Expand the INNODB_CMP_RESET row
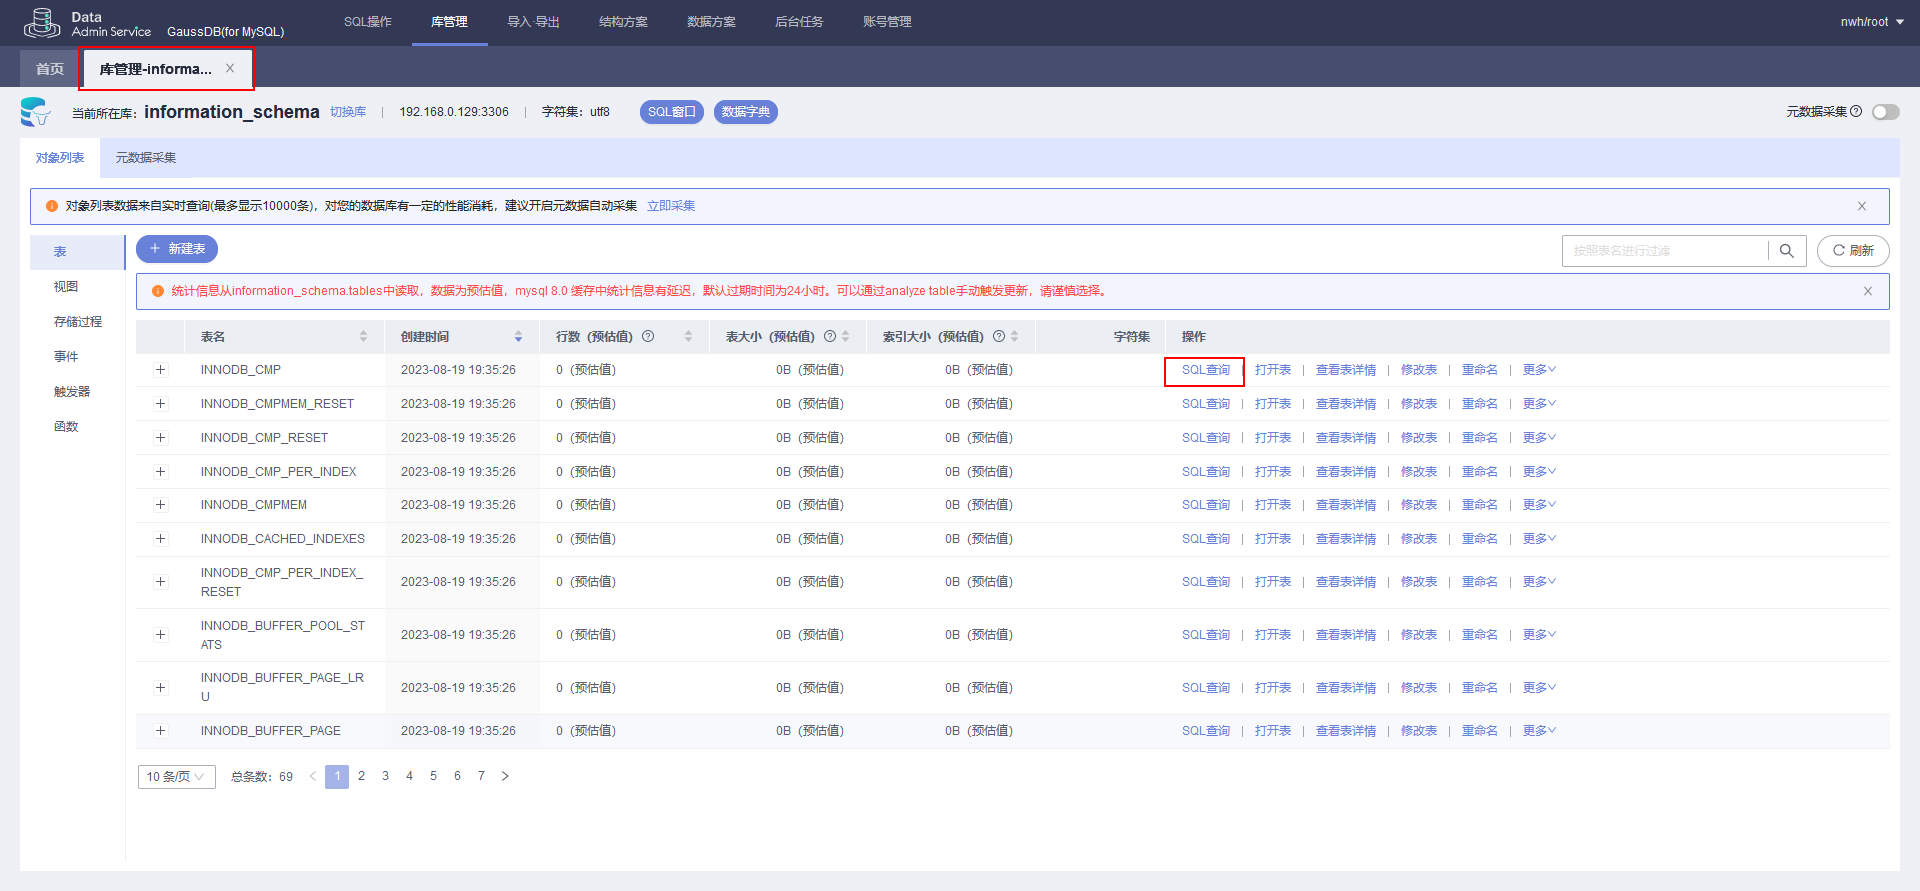Viewport: 1920px width, 891px height. click(x=160, y=438)
